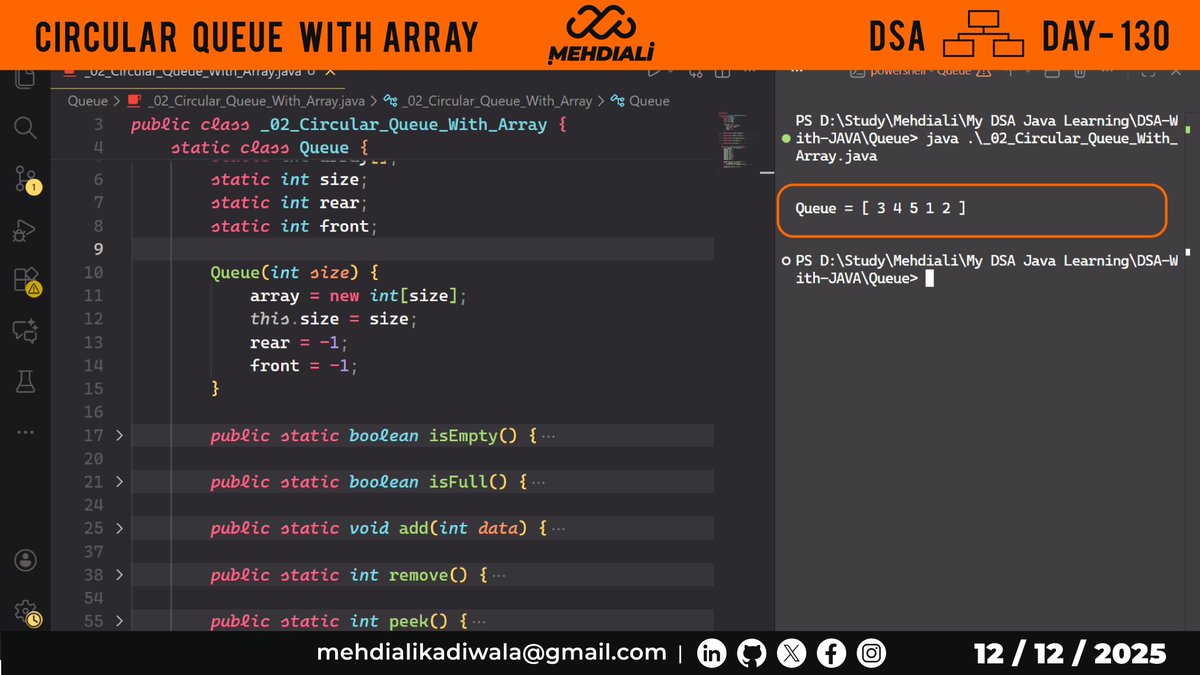Image resolution: width=1200 pixels, height=675 pixels.
Task: Click the folded ellipsis after isFull() {
Action: click(538, 482)
